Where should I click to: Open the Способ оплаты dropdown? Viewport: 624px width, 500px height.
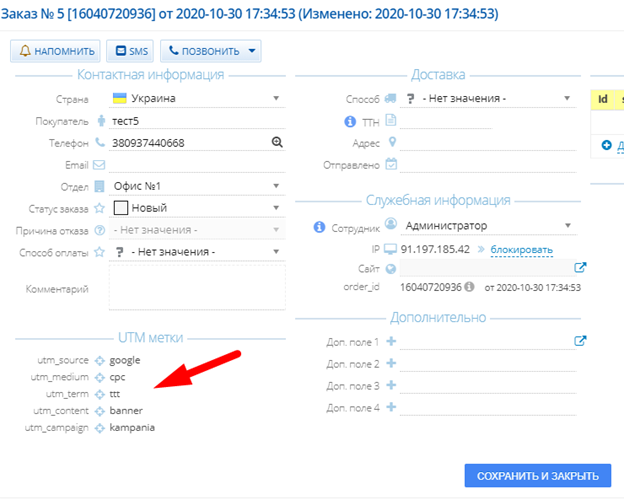pyautogui.click(x=197, y=252)
